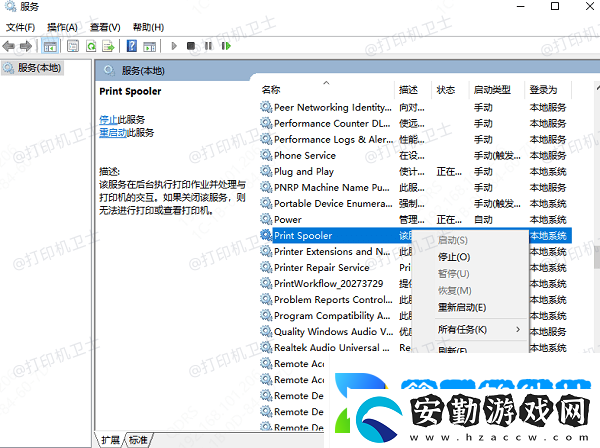Click the Pause Service icon
Viewport: 600px width, 448px height.
(208, 46)
